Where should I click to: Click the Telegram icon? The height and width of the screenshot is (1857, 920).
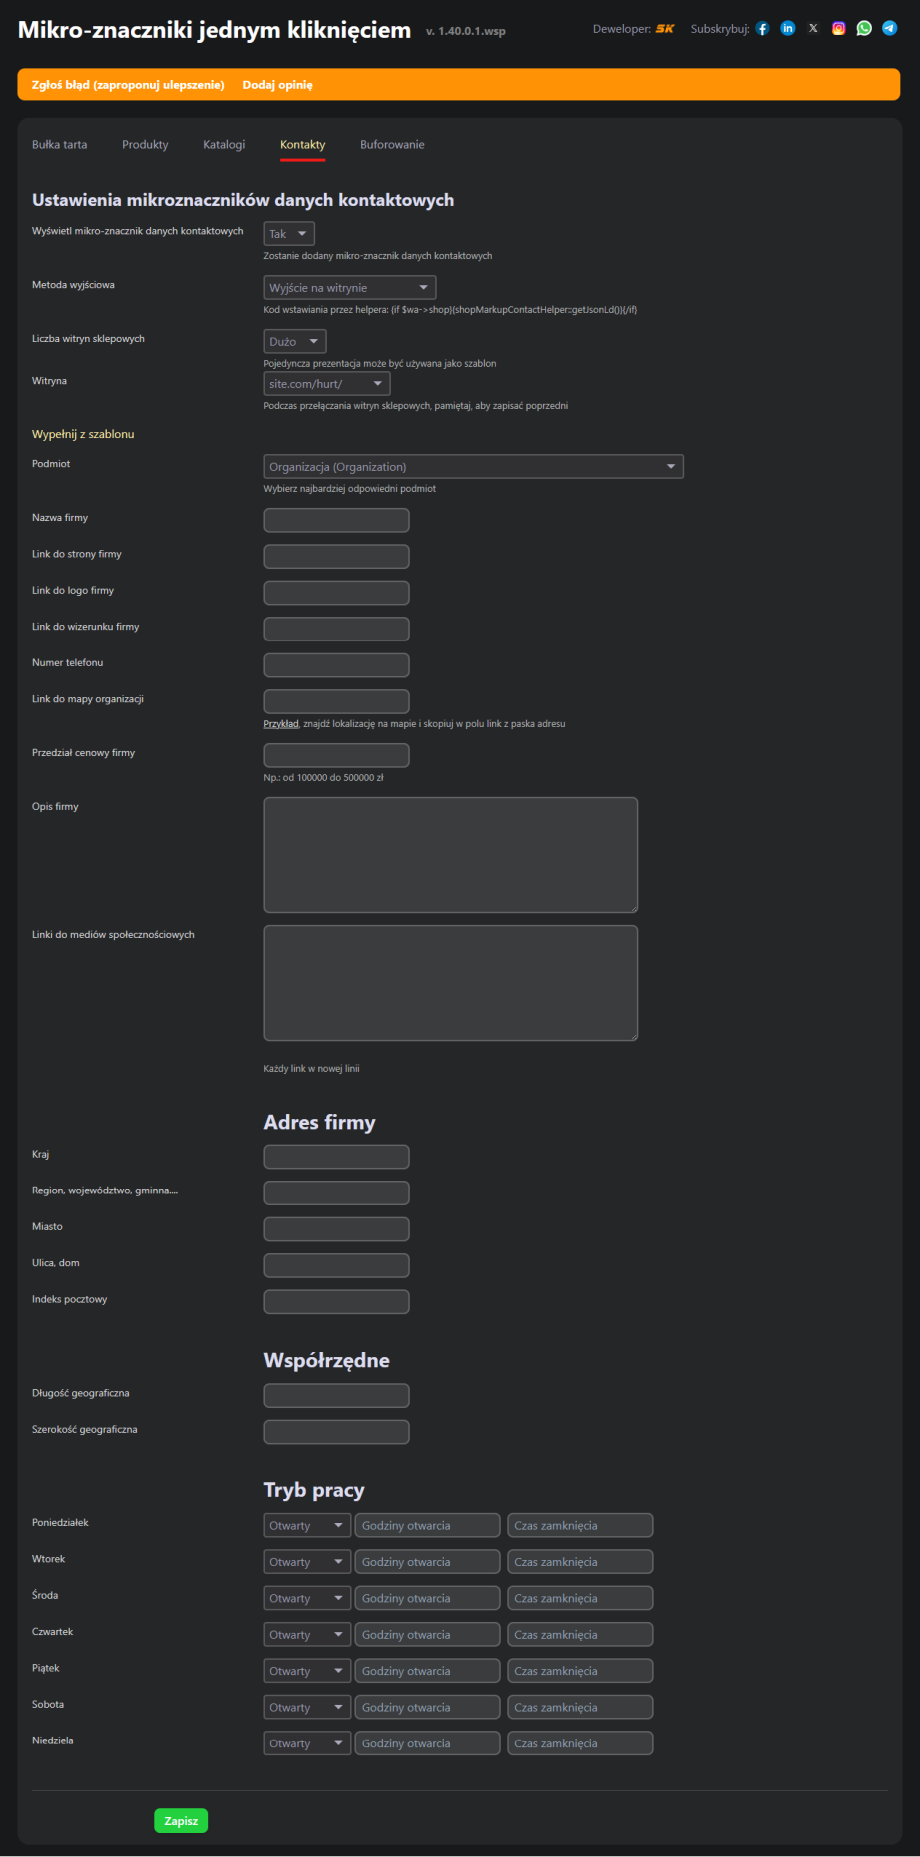(889, 29)
